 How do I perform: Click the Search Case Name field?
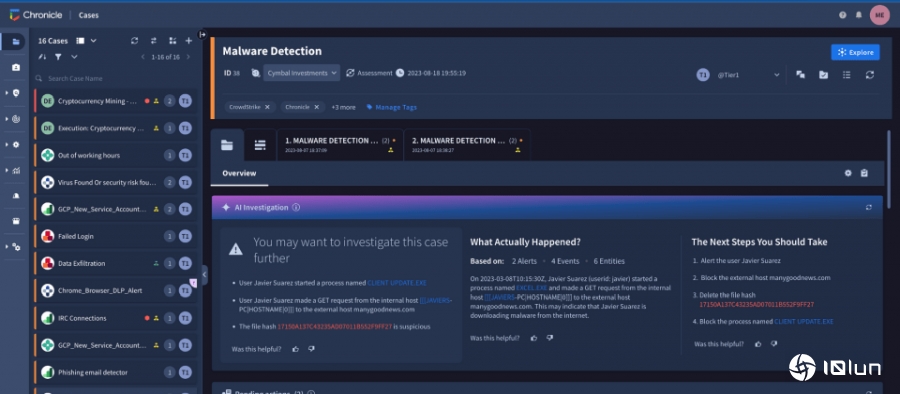pyautogui.click(x=115, y=78)
